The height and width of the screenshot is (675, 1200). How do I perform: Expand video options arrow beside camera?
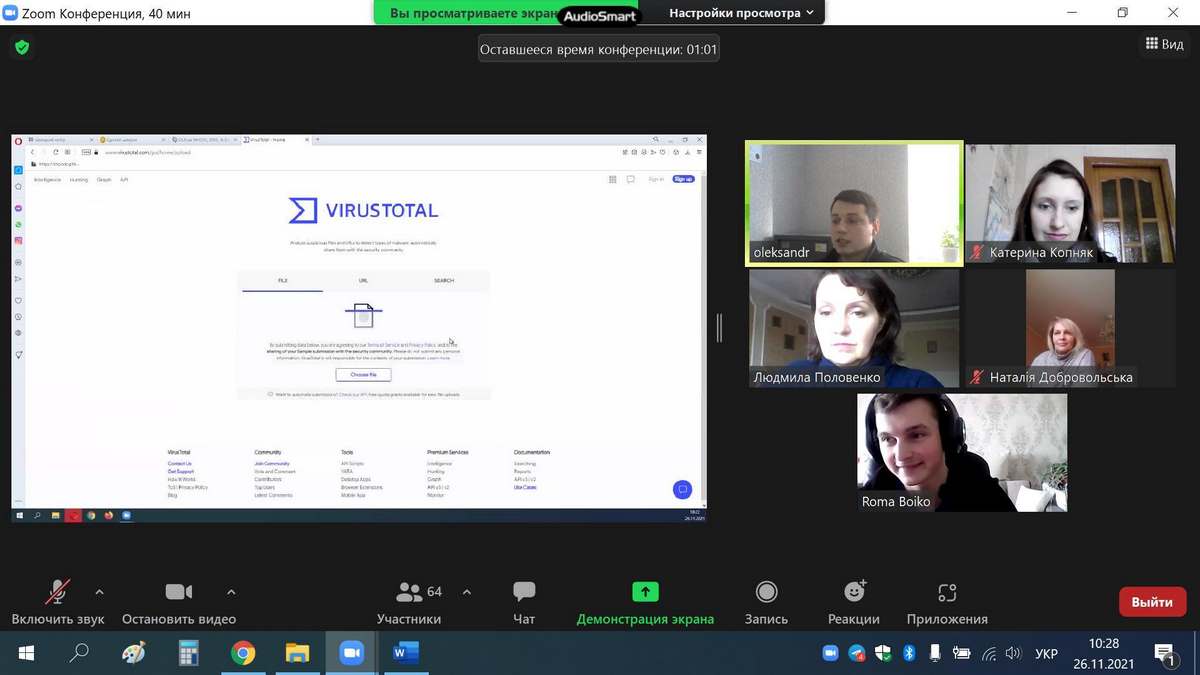point(231,592)
